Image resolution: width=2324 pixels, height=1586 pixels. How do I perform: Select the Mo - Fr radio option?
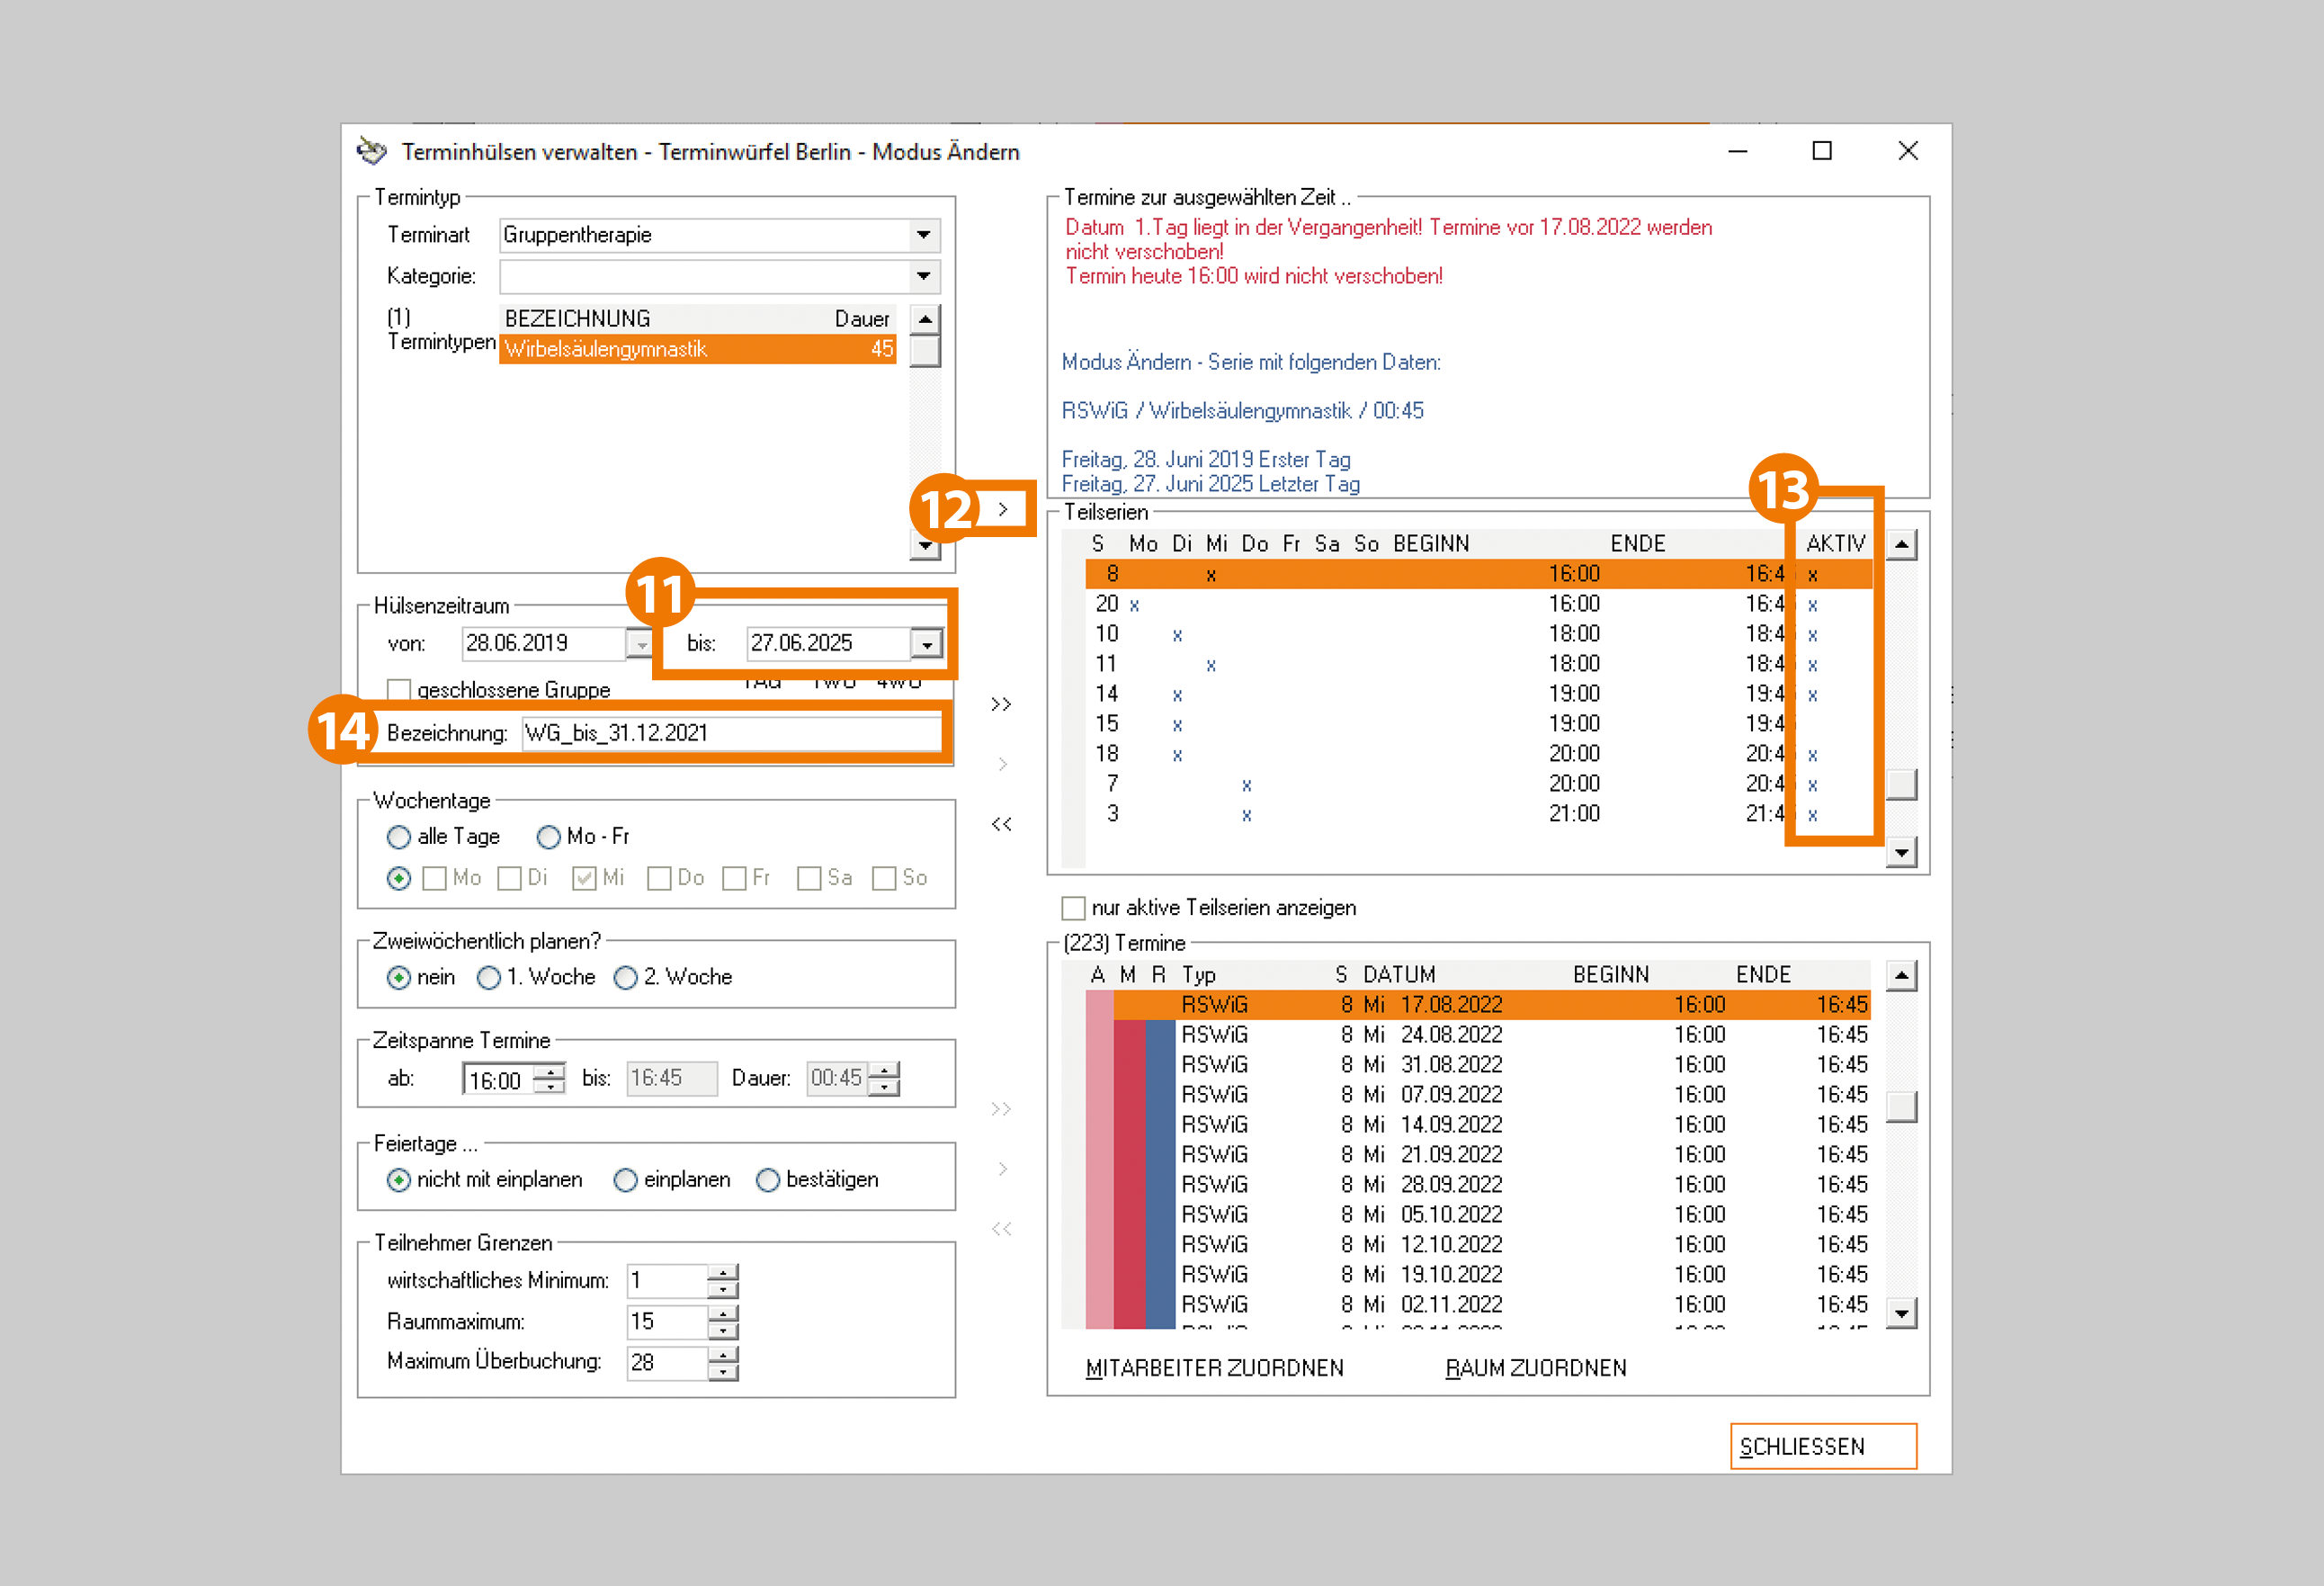click(x=548, y=837)
